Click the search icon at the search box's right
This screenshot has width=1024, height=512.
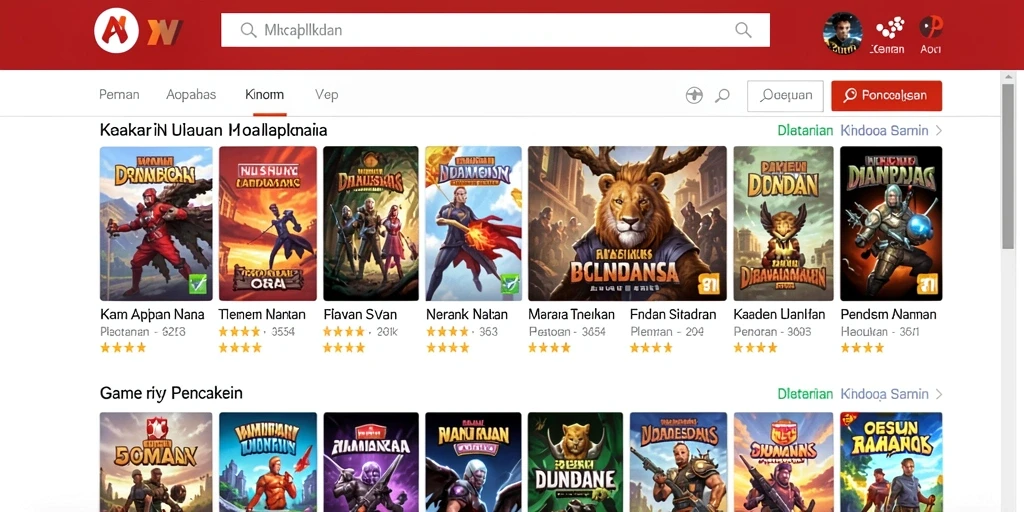coord(743,29)
